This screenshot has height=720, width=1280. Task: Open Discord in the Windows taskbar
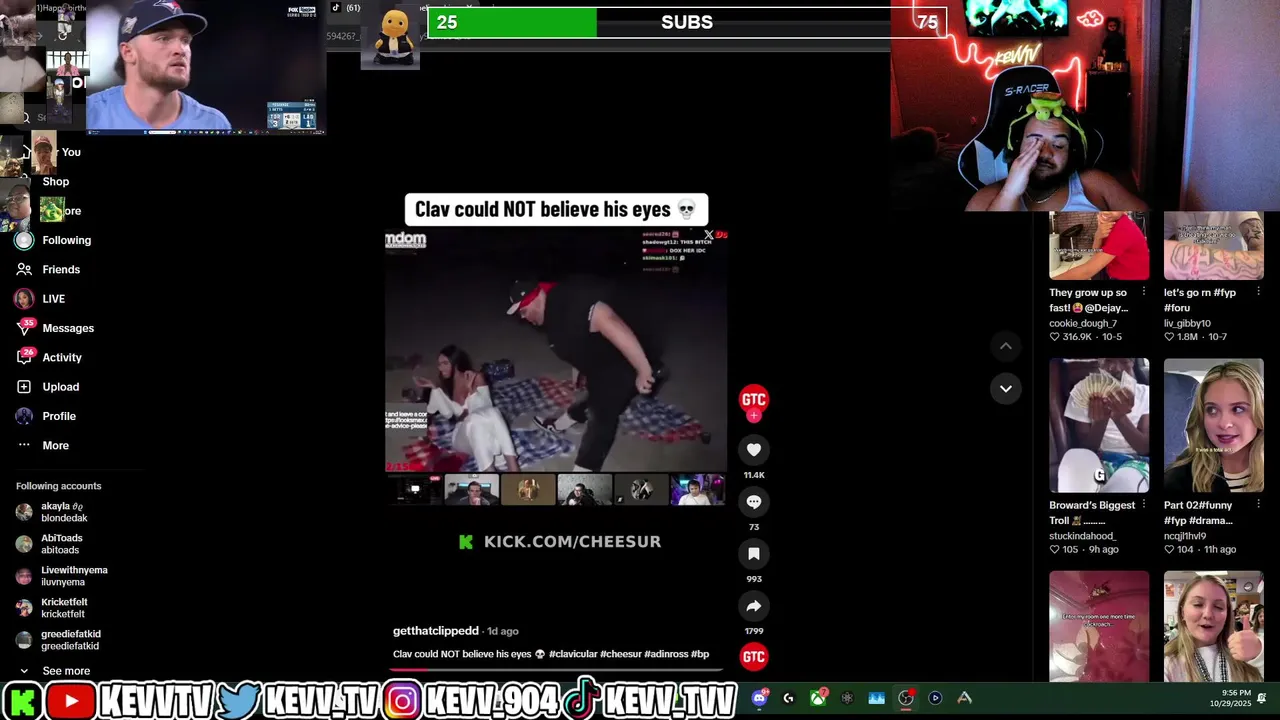pos(760,698)
